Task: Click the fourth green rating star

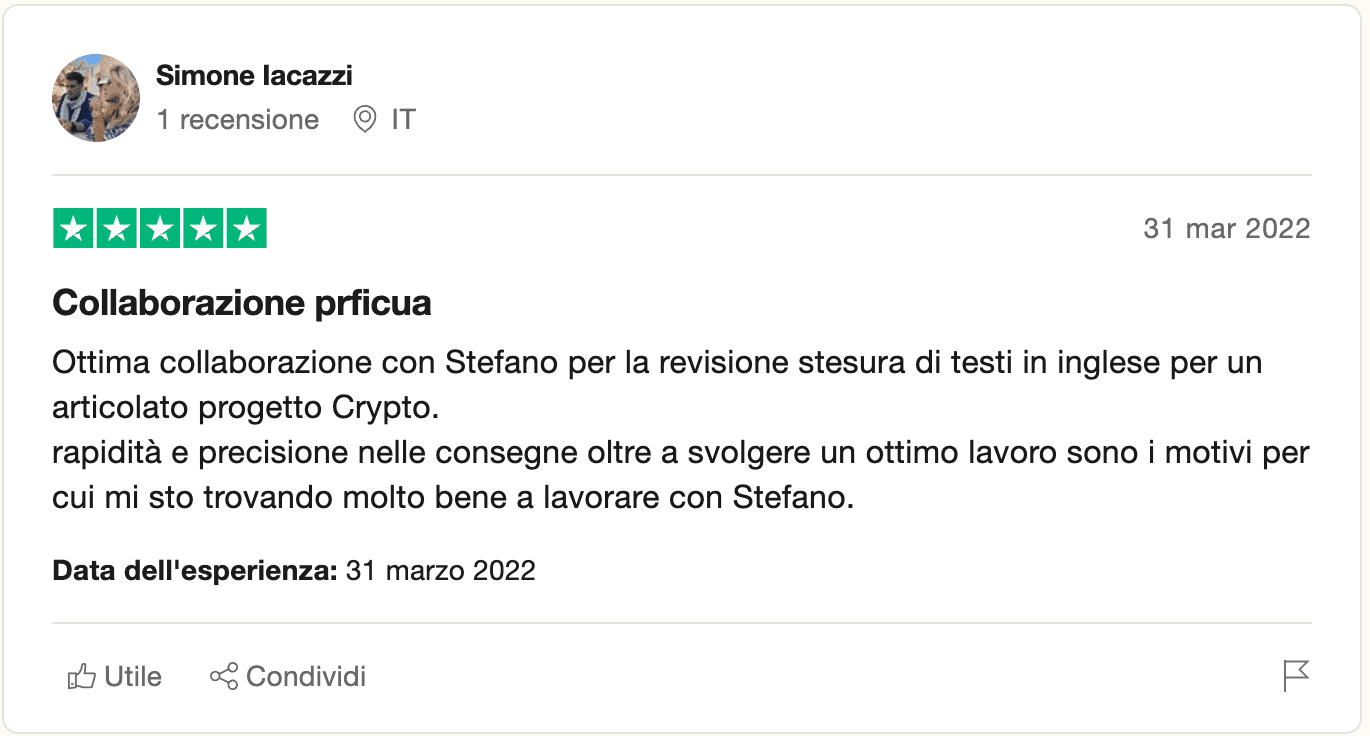Action: tap(203, 228)
